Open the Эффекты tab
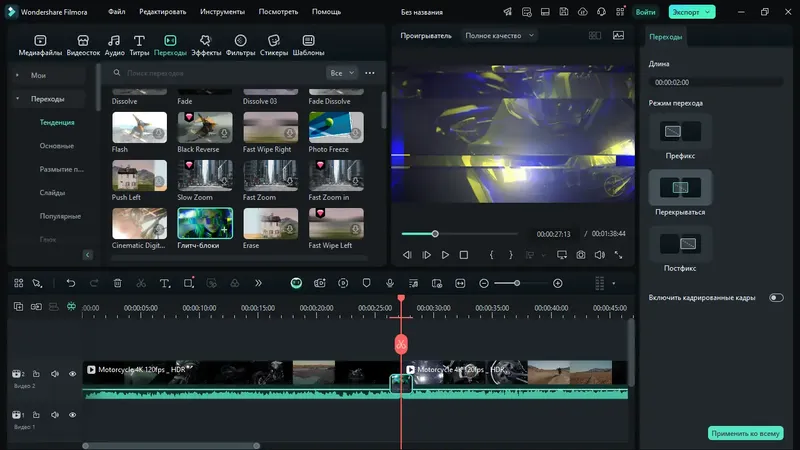The height and width of the screenshot is (450, 800). 207,44
